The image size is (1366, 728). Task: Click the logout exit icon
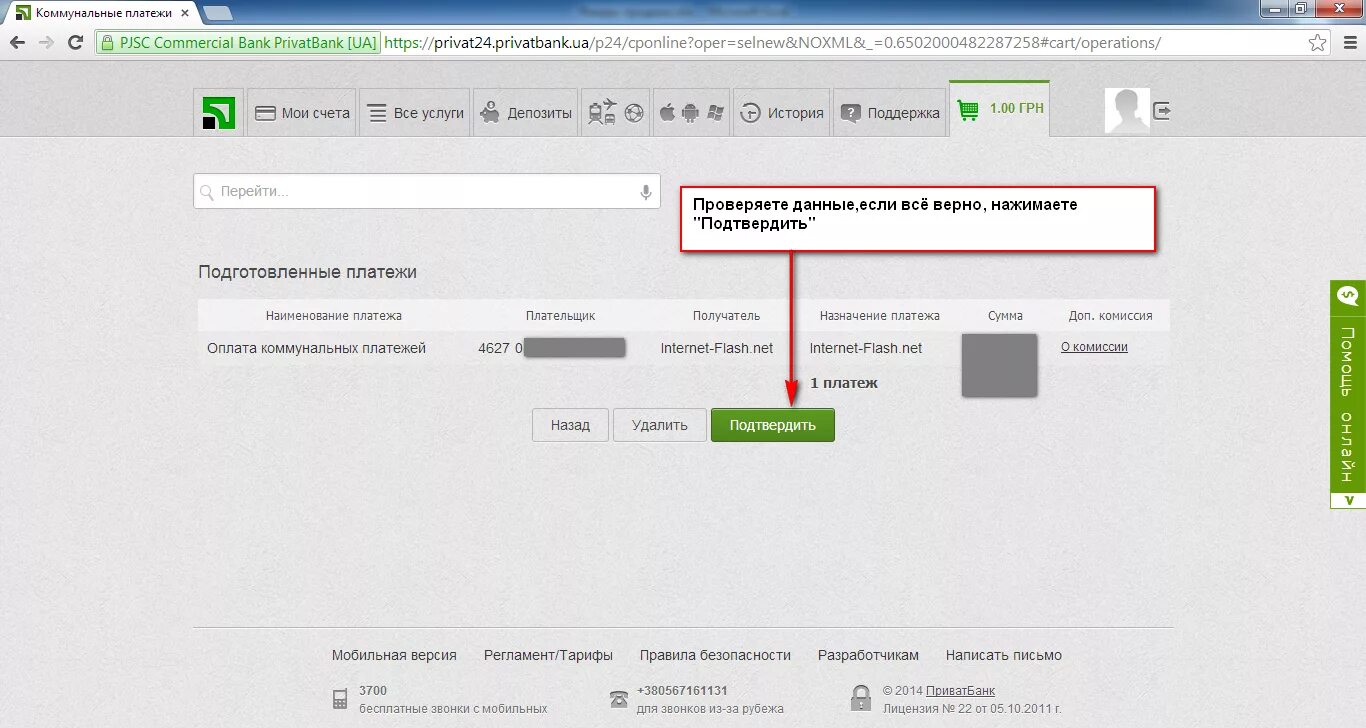point(1162,111)
